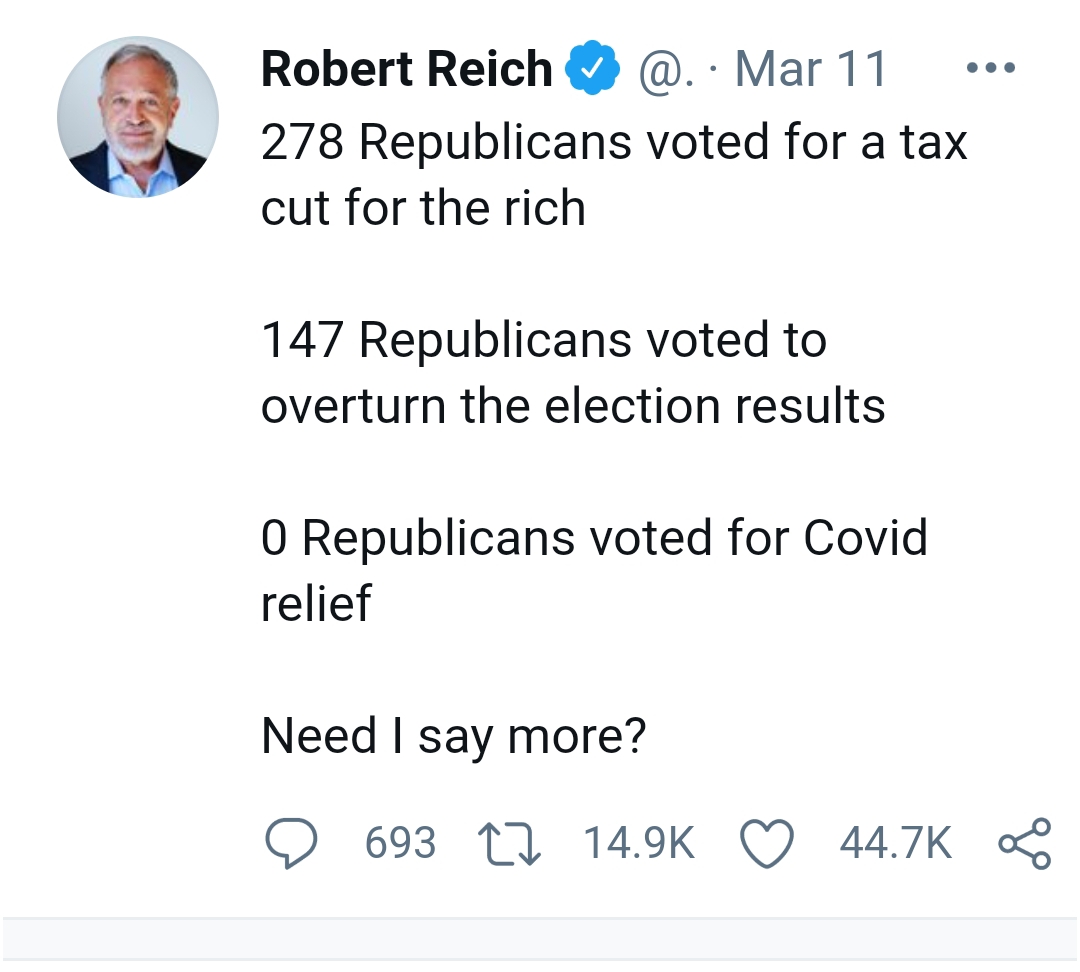Click the '278 Republicans voted for a tax' line
The height and width of the screenshot is (972, 1080).
[614, 142]
